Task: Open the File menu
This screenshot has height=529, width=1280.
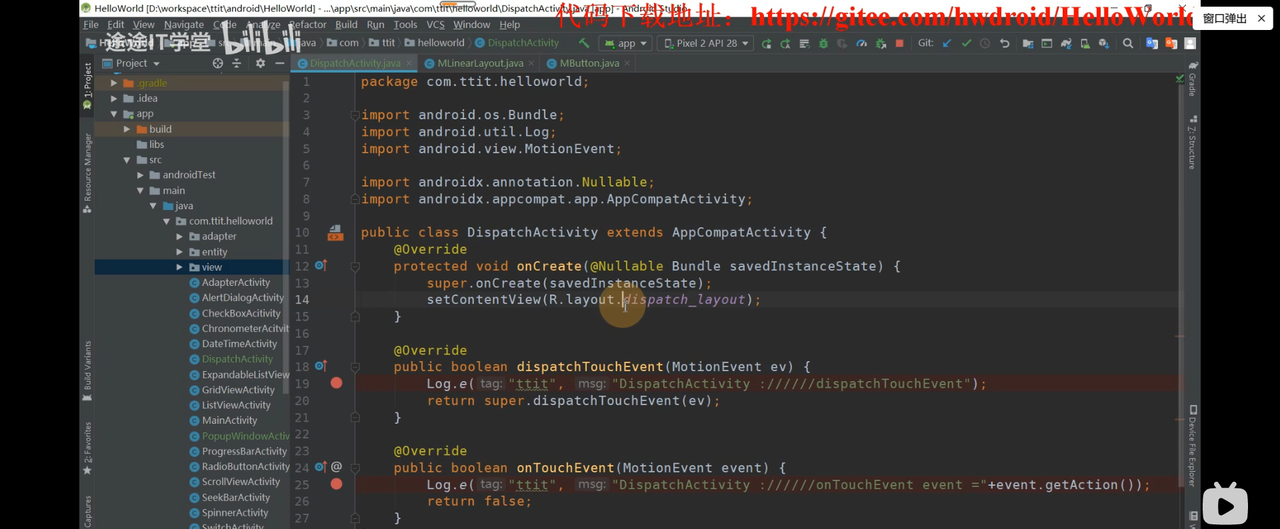Action: tap(92, 24)
